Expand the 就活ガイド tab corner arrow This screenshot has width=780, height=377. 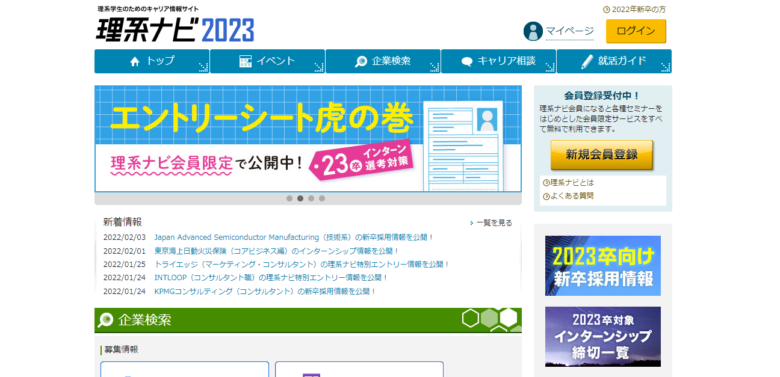pos(666,67)
